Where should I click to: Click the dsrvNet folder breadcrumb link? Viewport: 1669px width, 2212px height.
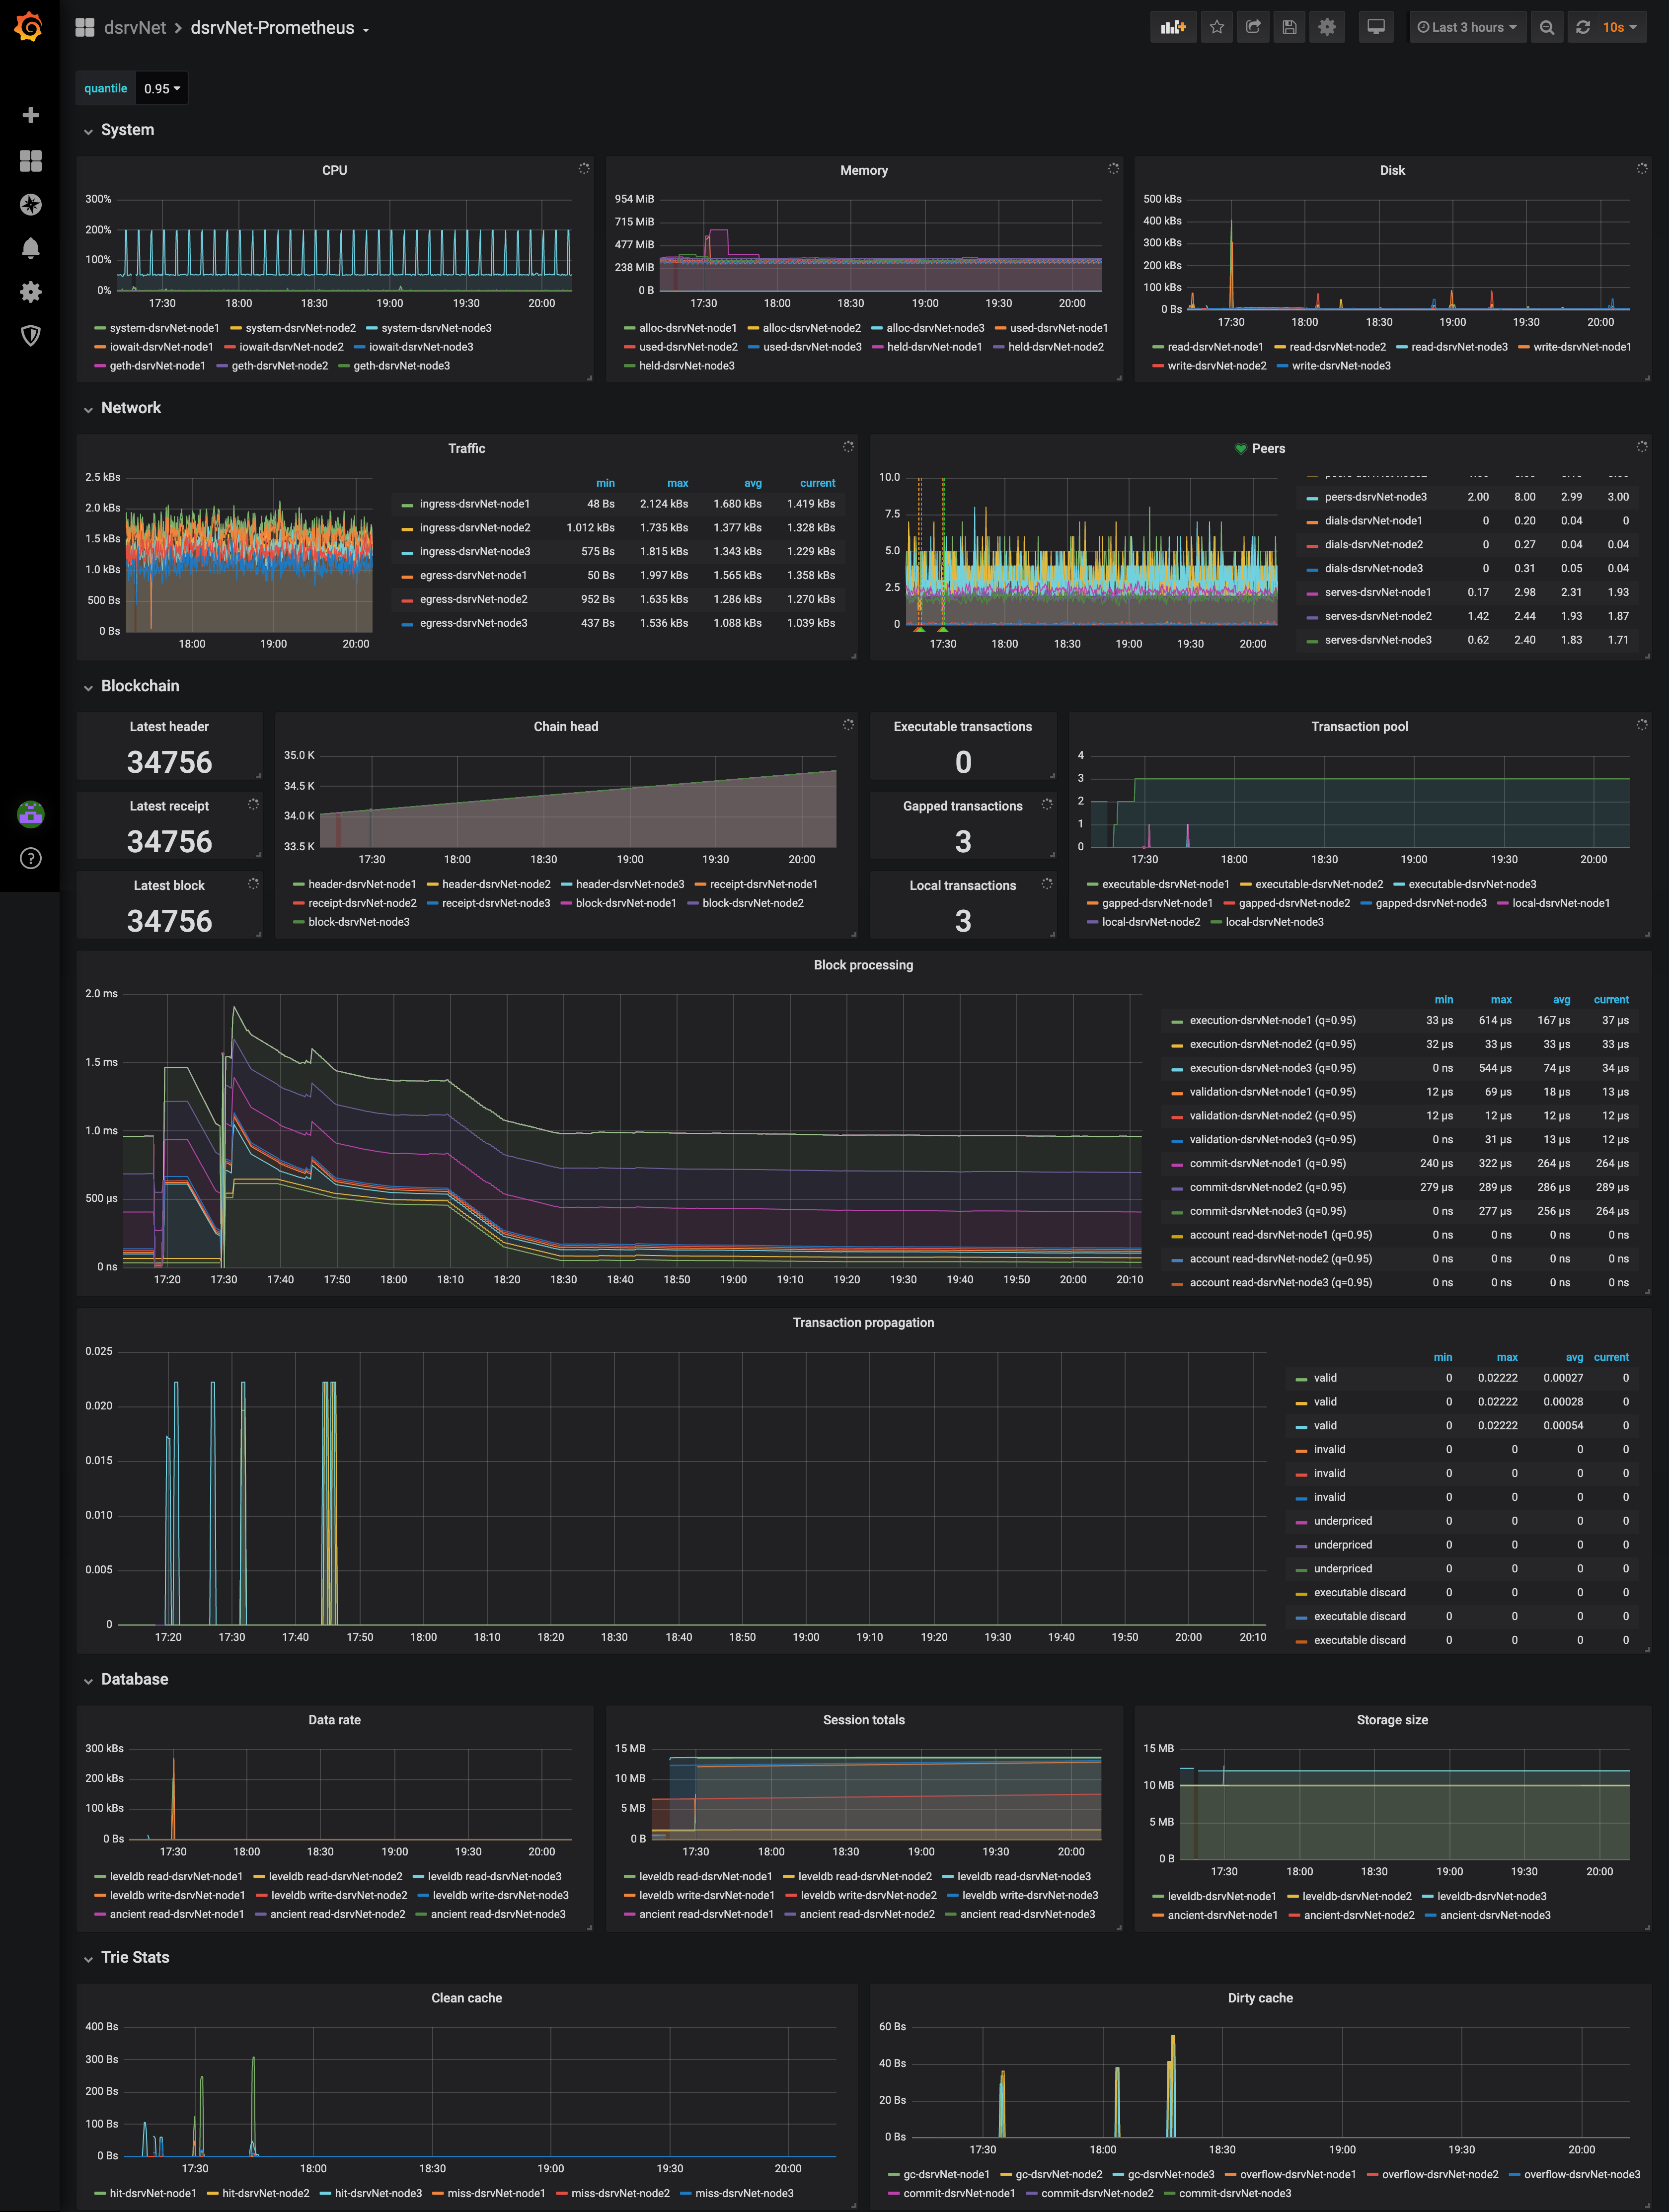[x=134, y=27]
